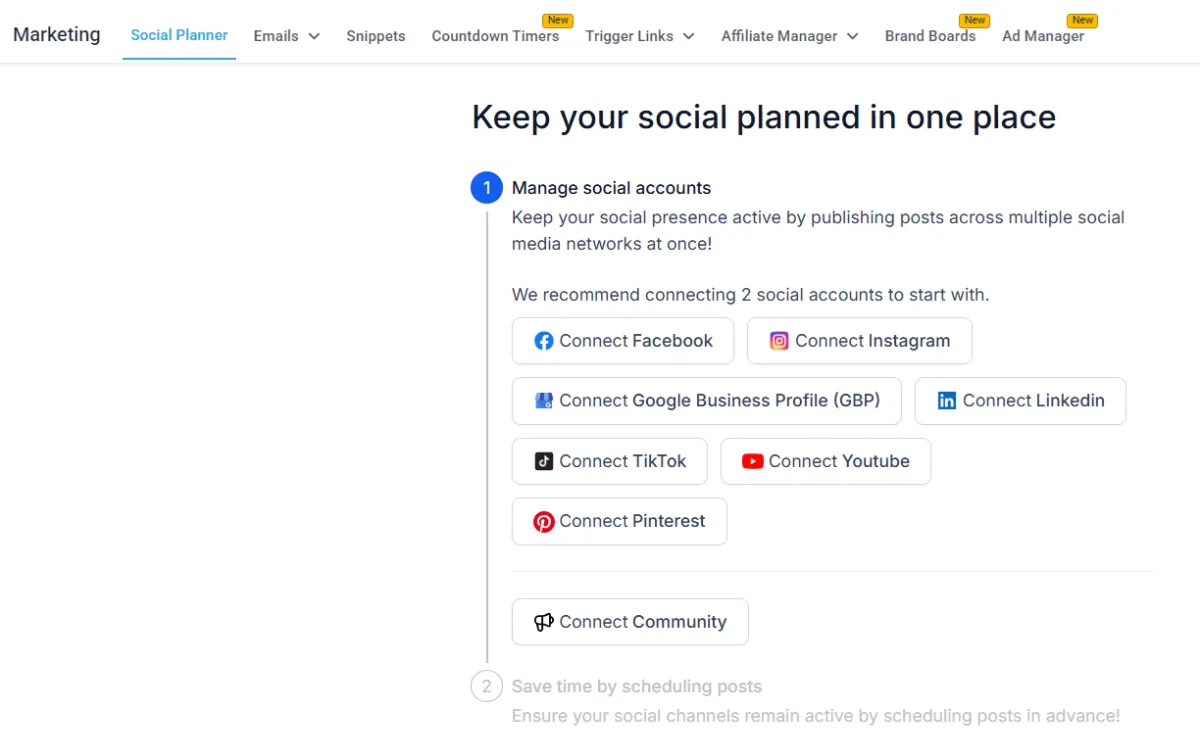The image size is (1200, 756).
Task: Click the step 1 circle marker
Action: pyautogui.click(x=487, y=188)
